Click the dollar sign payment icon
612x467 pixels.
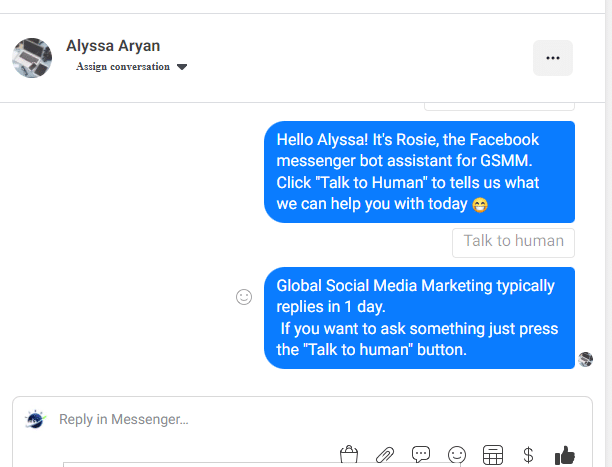tap(528, 455)
